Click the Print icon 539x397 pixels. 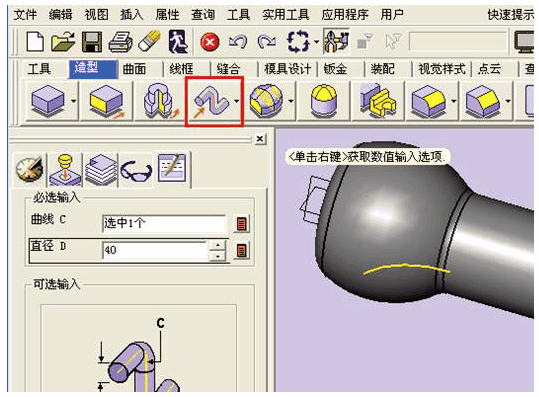tap(121, 42)
